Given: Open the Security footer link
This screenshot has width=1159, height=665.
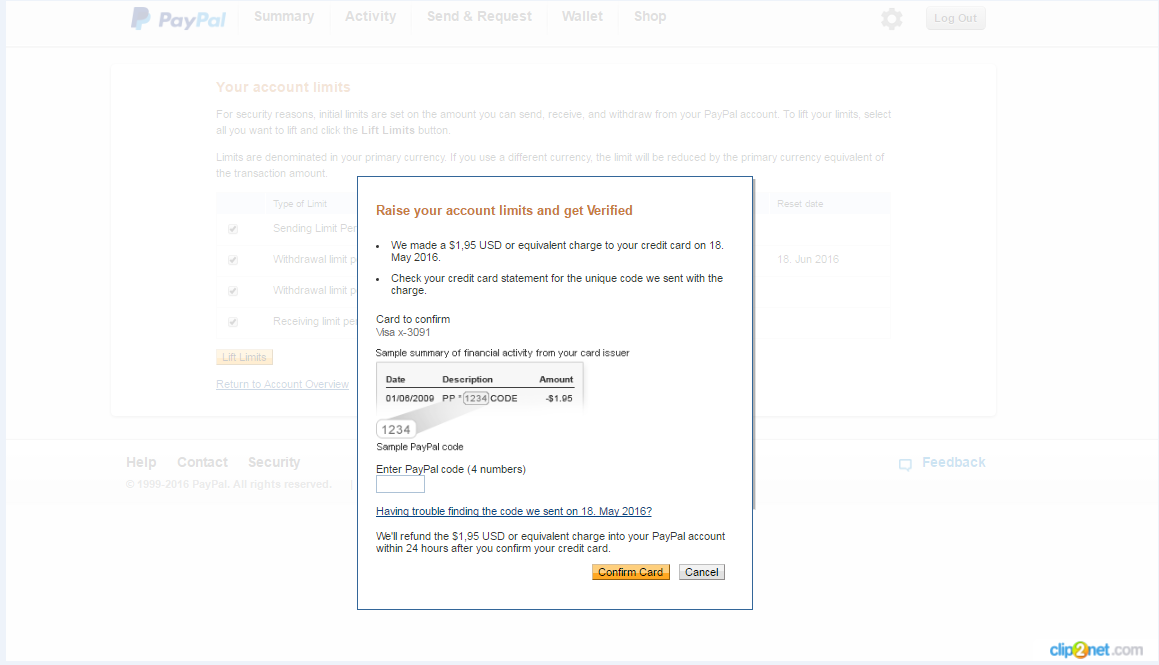Looking at the screenshot, I should [x=274, y=463].
